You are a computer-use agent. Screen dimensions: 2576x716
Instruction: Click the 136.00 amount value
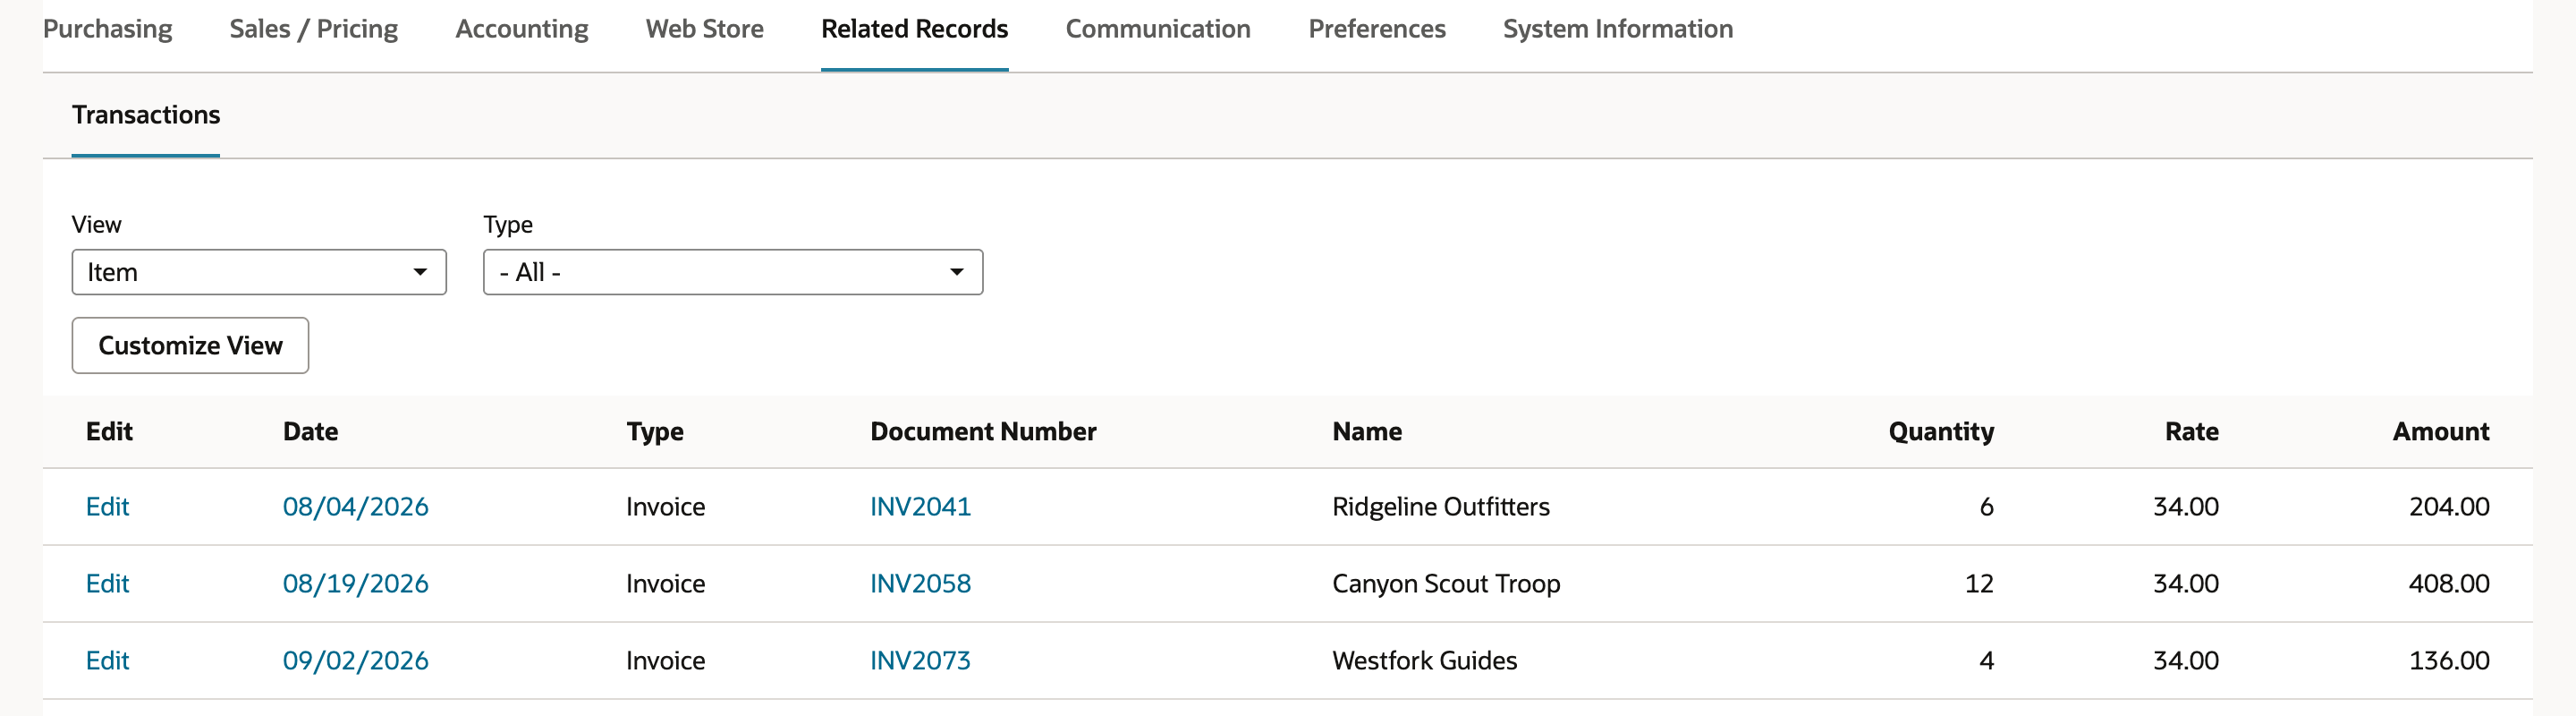2449,660
